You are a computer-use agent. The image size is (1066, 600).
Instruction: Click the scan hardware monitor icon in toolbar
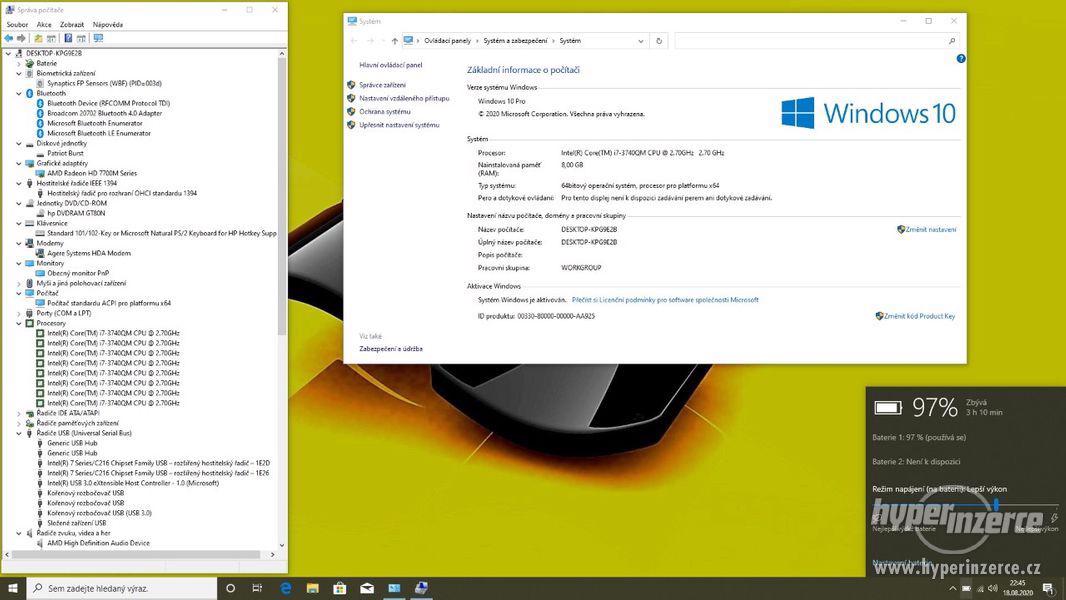click(99, 39)
